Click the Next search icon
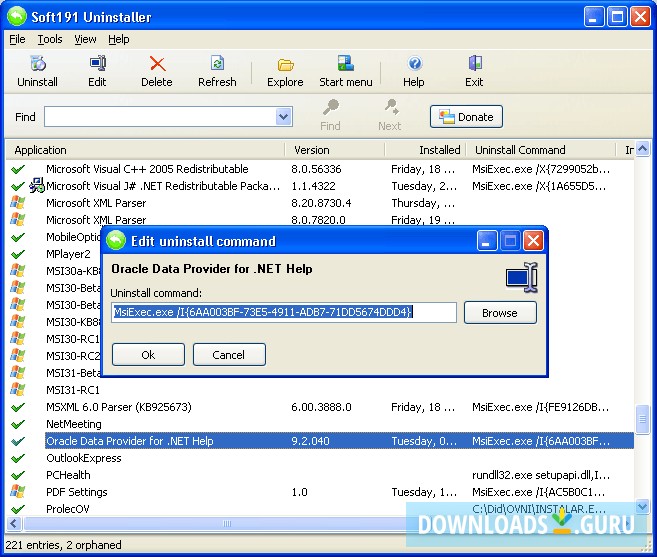657x557 pixels. coord(391,107)
